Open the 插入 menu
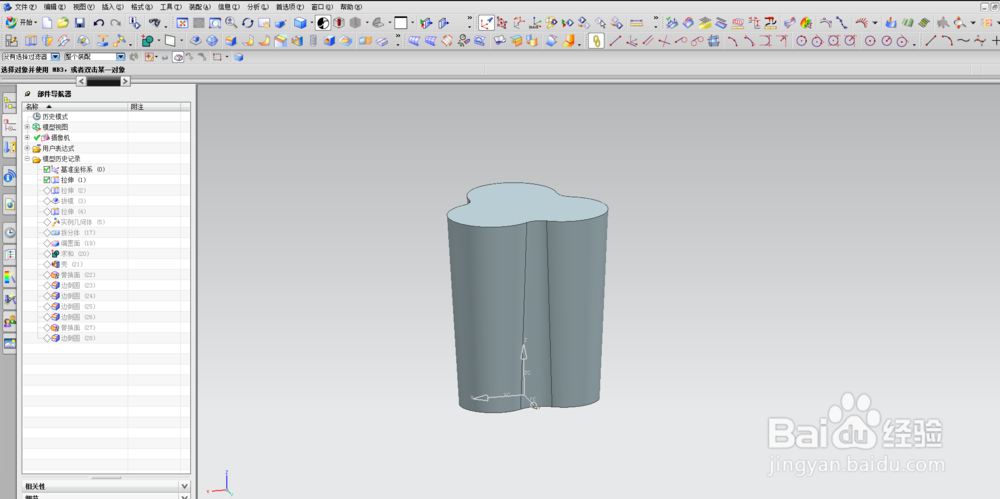The height and width of the screenshot is (499, 1000). click(x=113, y=6)
